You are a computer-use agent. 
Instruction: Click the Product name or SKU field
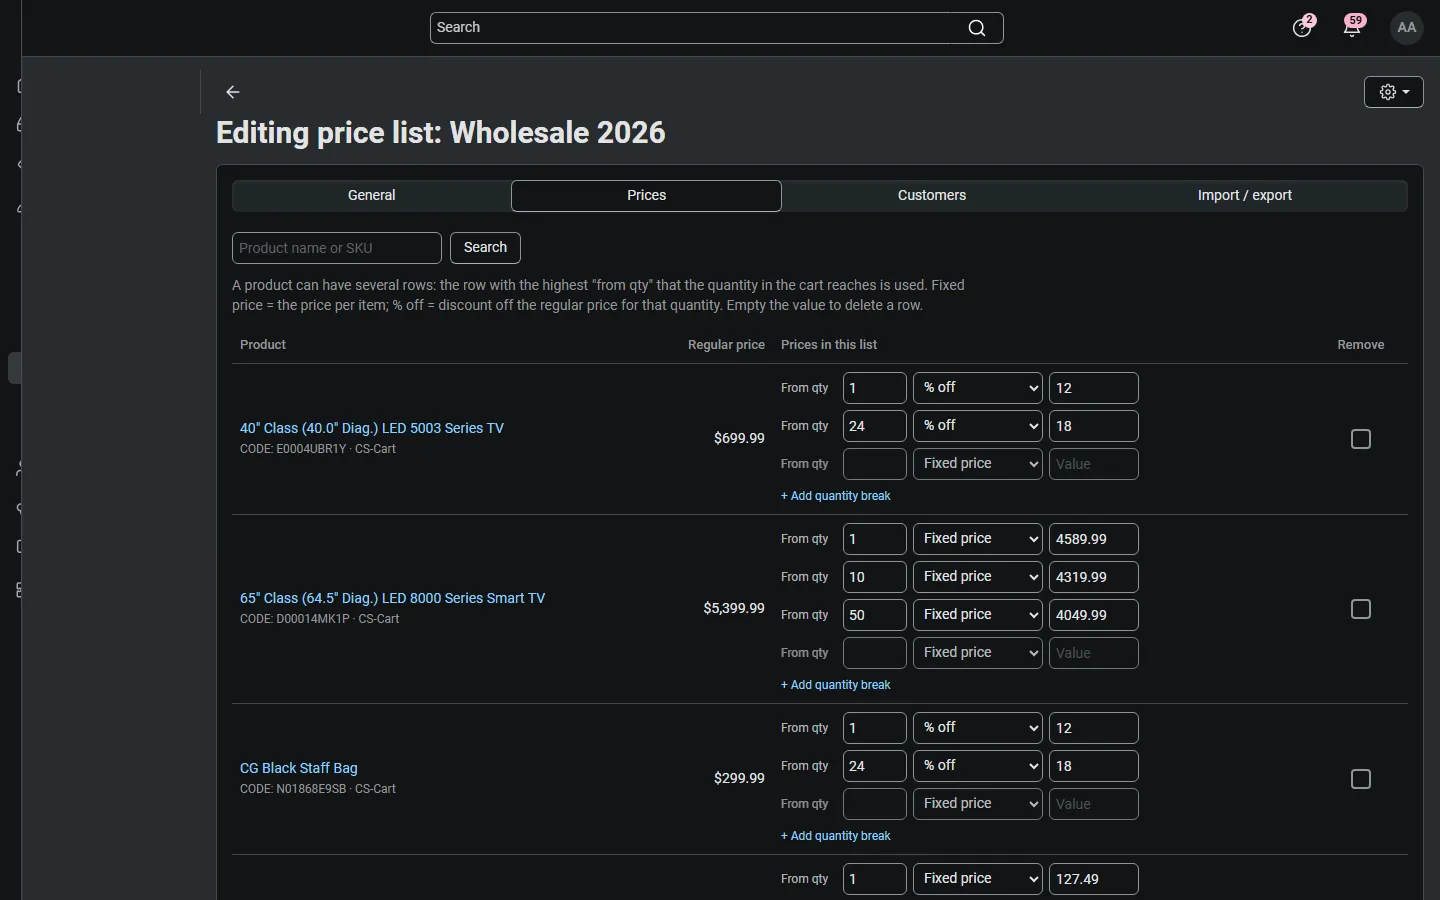click(337, 248)
